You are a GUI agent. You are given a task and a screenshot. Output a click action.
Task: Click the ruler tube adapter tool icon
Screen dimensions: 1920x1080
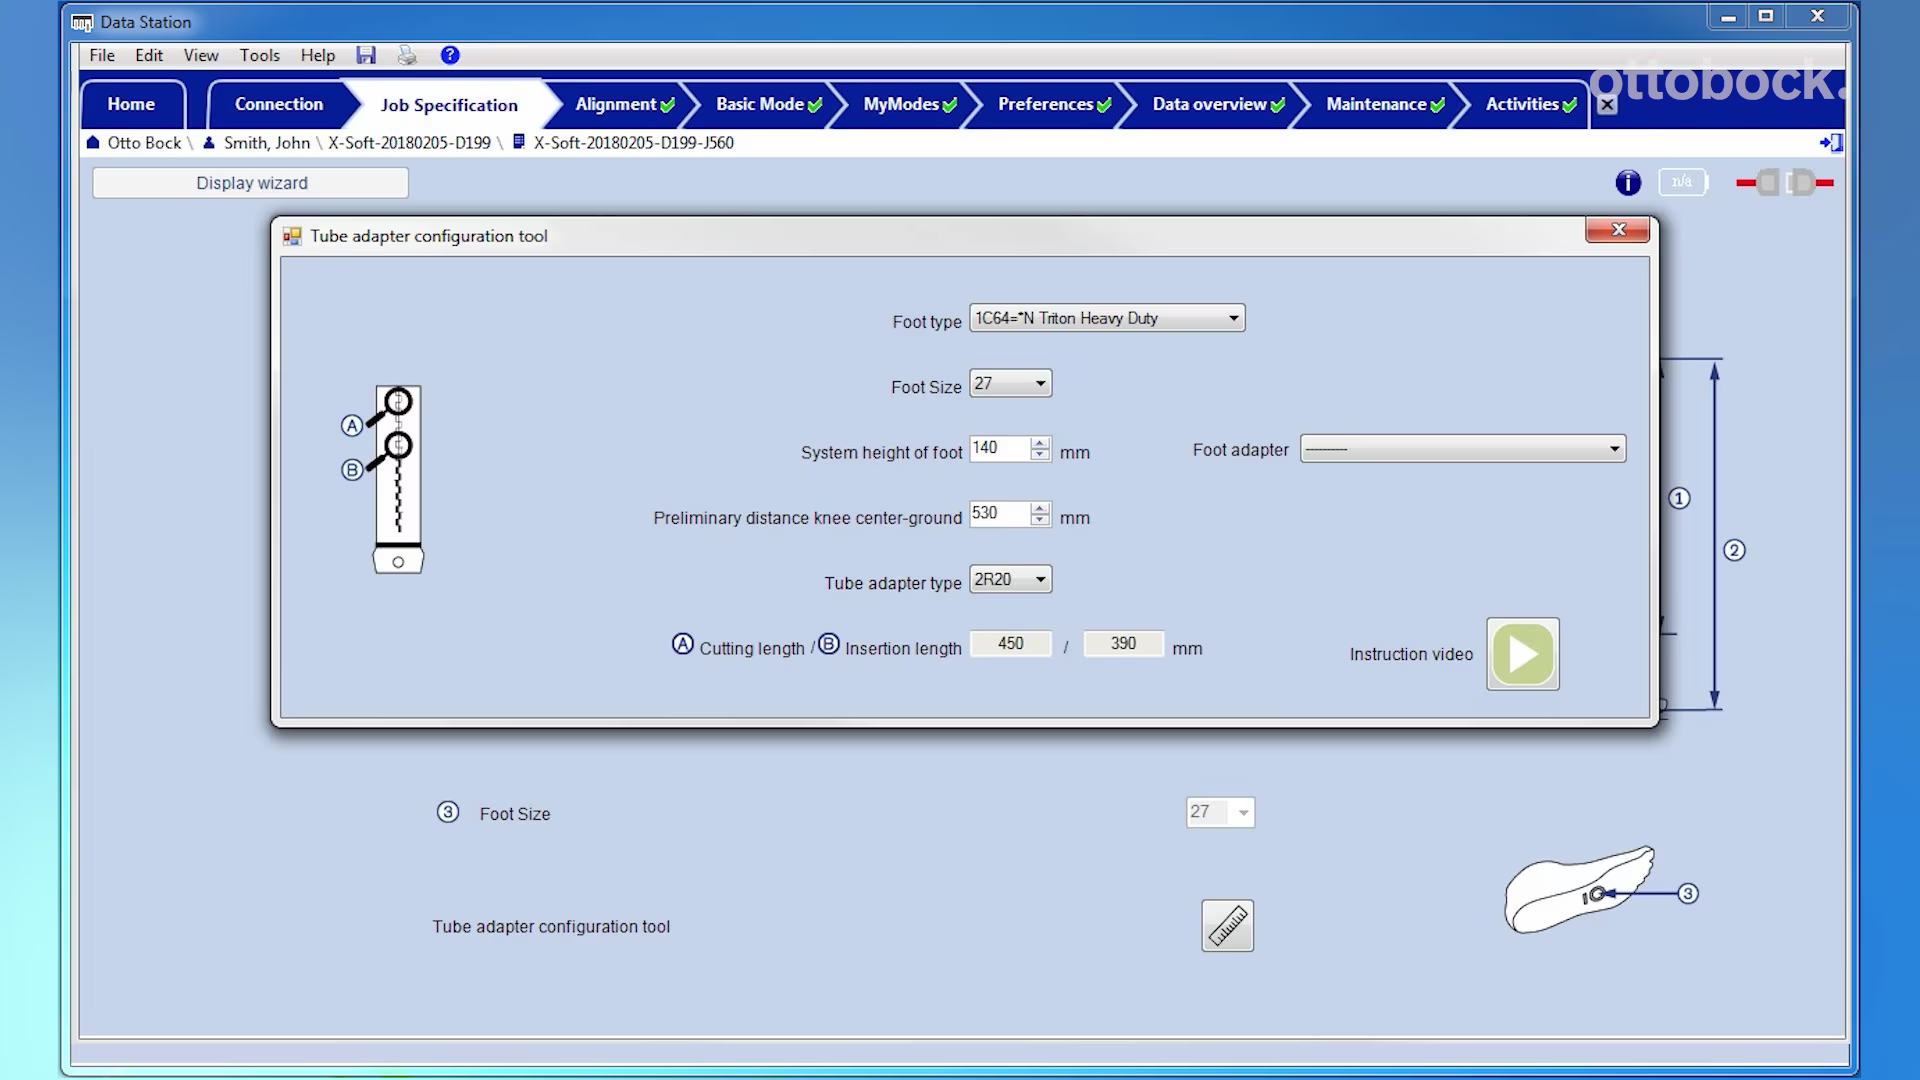click(x=1227, y=926)
